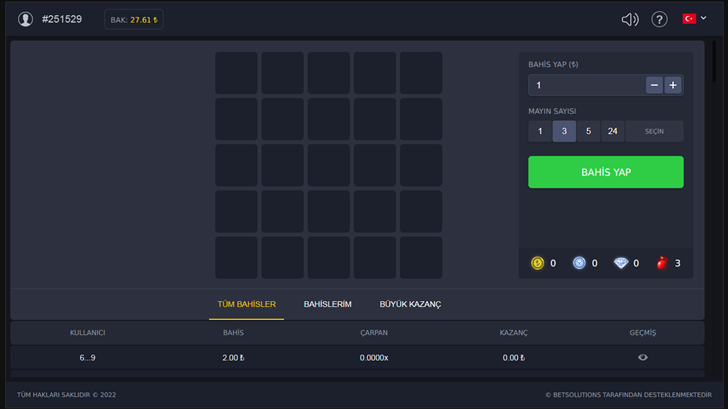Switch to BAHİSLERİM tab
728x409 pixels.
coord(327,304)
